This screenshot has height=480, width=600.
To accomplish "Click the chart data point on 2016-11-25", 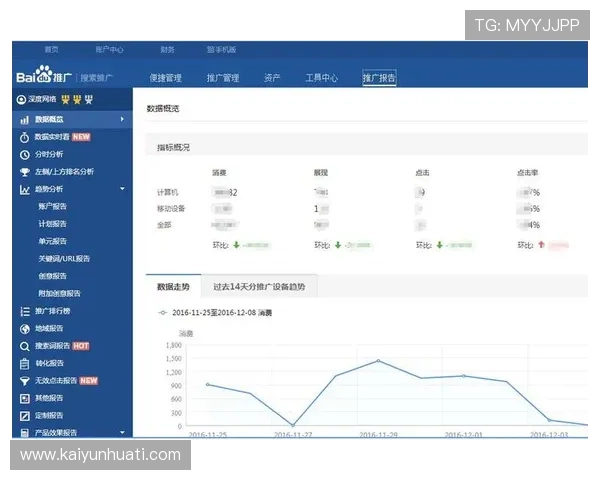I will 208,385.
